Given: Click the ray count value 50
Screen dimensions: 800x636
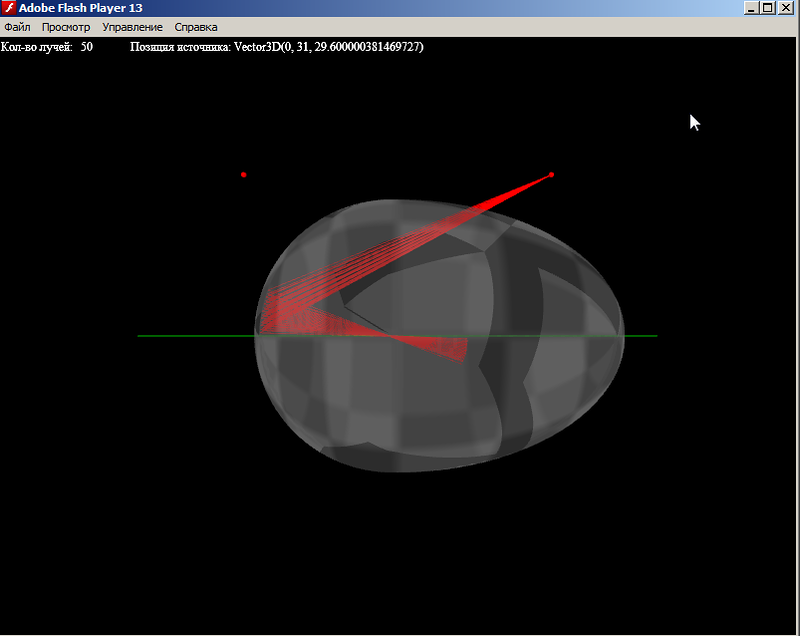Looking at the screenshot, I should [87, 47].
